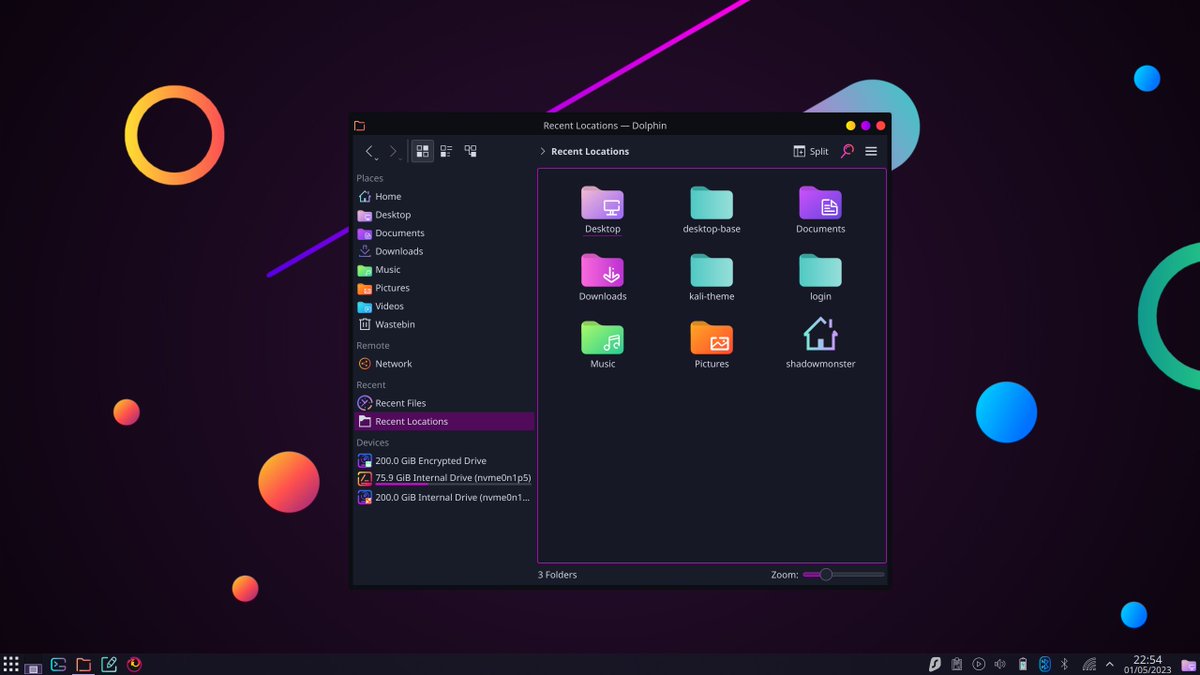Screen dimensions: 1200x675
Task: Go forward with the right arrow button
Action: tap(393, 151)
